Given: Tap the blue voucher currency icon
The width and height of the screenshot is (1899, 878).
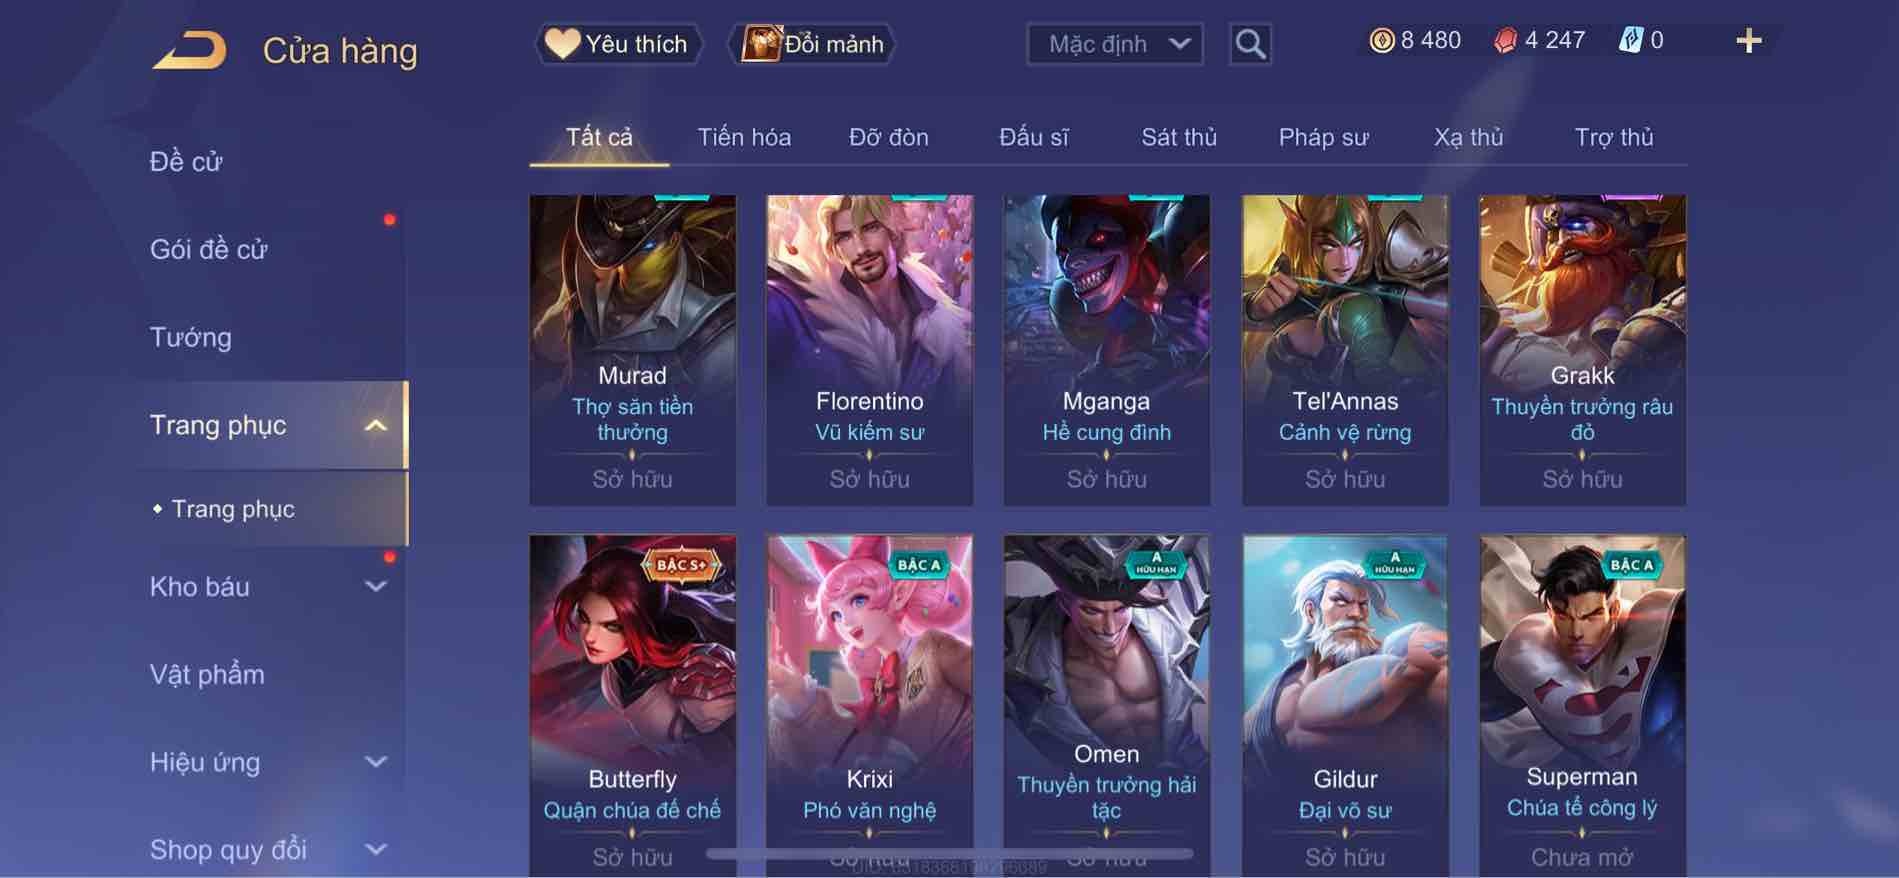Looking at the screenshot, I should (1630, 40).
